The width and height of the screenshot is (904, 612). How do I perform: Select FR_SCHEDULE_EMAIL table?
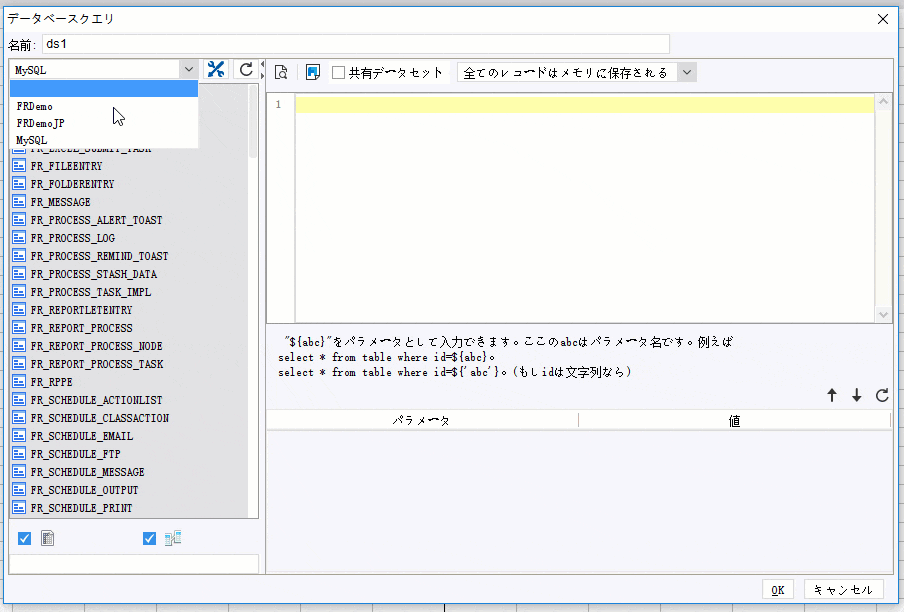pyautogui.click(x=82, y=436)
